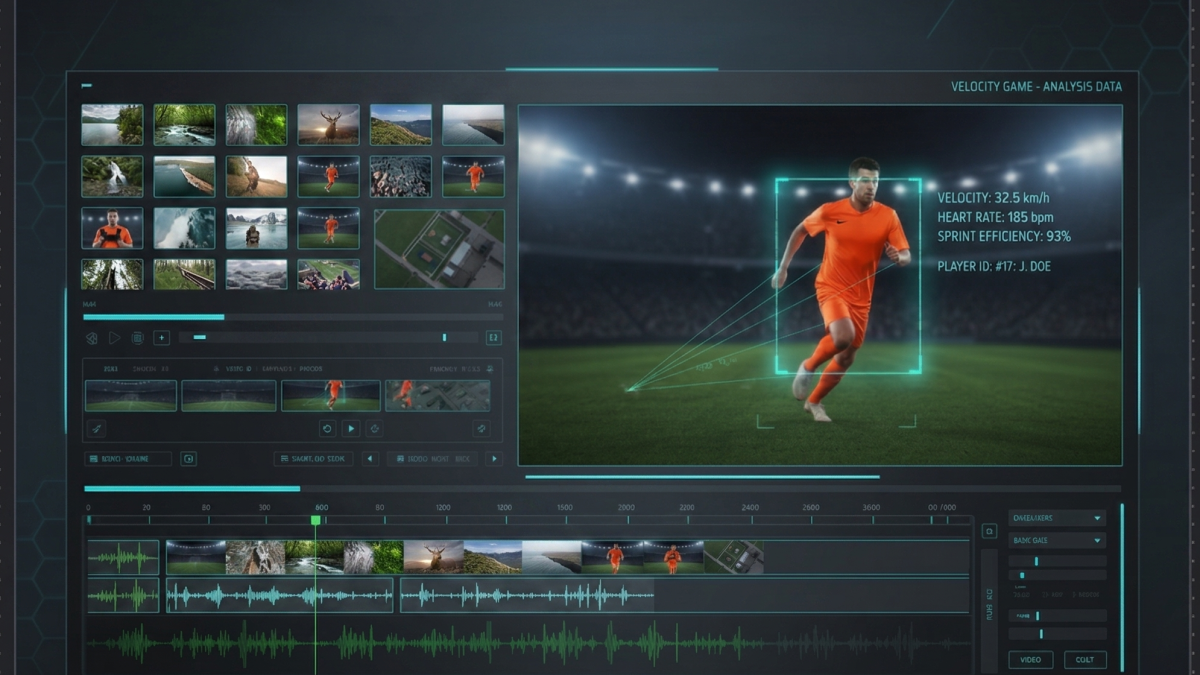Click the deer clip in the timeline video track
1200x675 pixels.
(433, 557)
